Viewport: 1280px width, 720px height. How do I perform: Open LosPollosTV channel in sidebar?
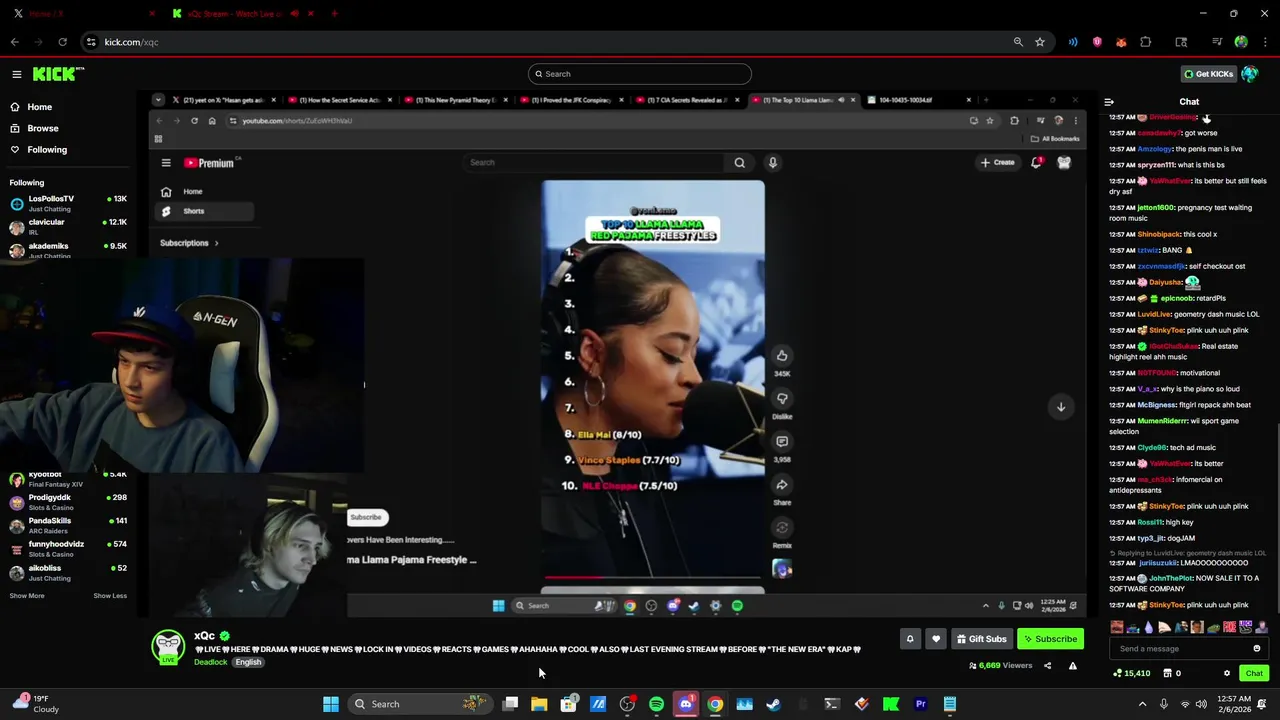68,204
